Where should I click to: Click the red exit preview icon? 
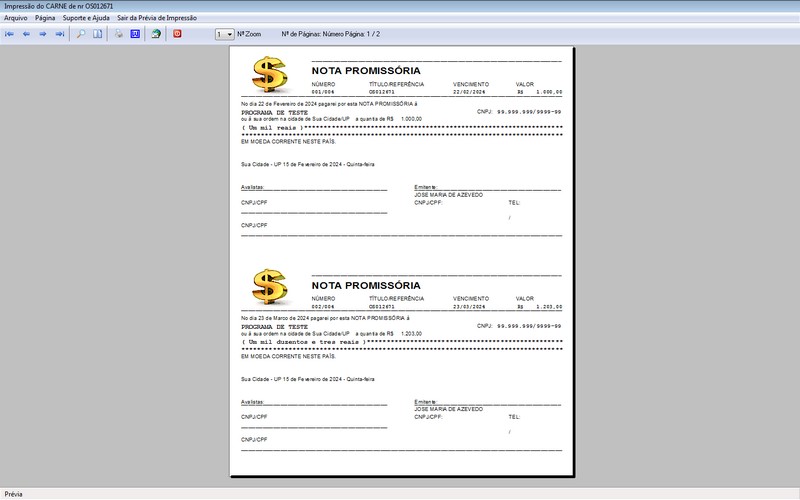click(x=177, y=34)
